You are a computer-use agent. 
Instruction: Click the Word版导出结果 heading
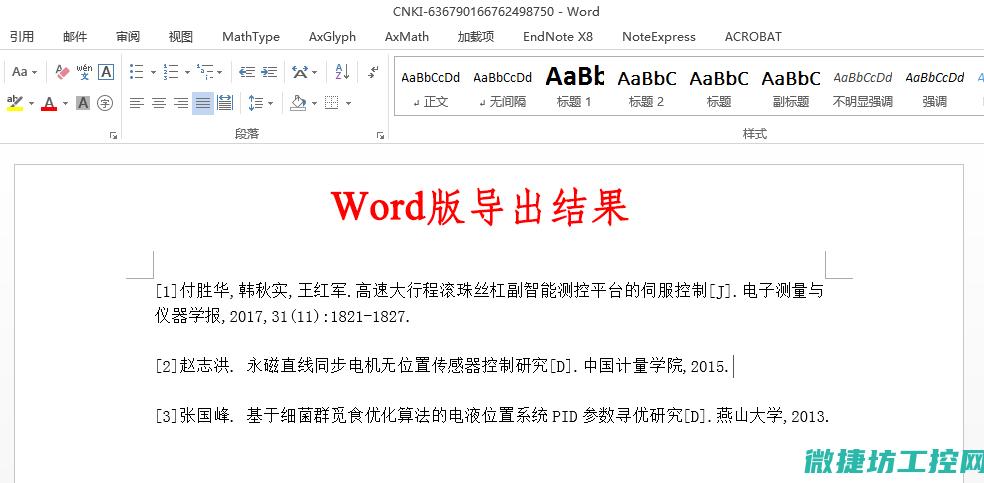[x=480, y=206]
